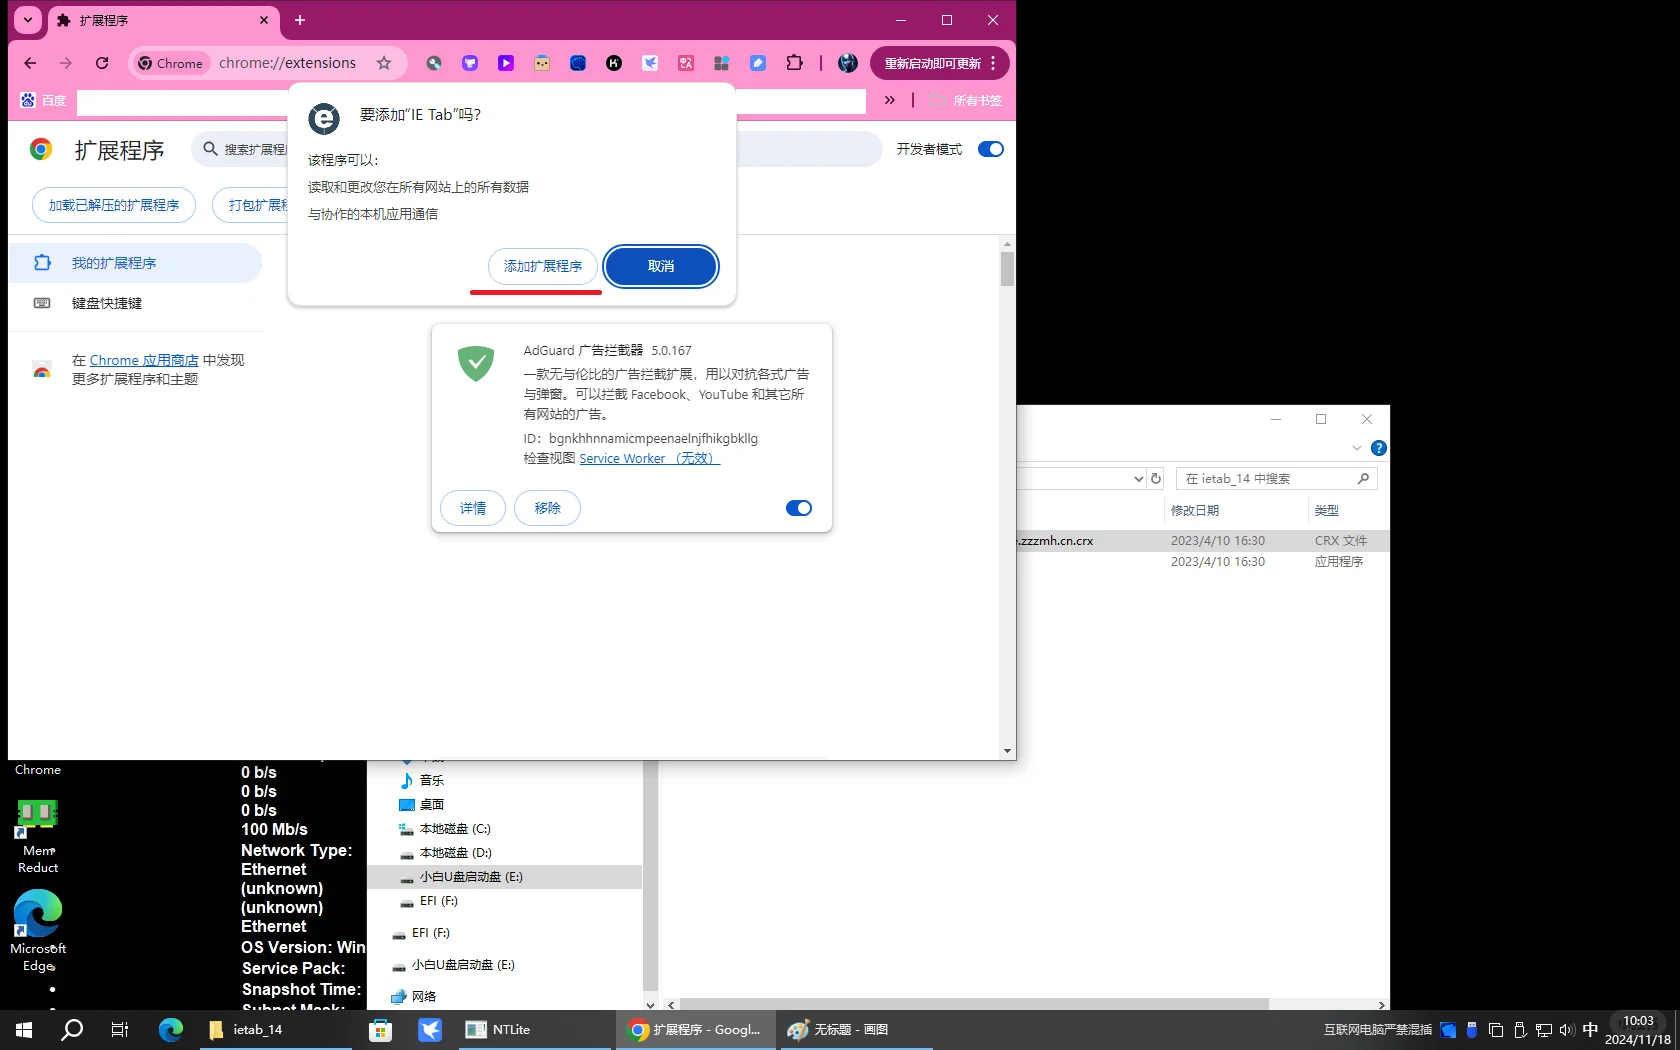Click the purple play-button extension icon
Screen dimensions: 1680x1050
pos(506,63)
